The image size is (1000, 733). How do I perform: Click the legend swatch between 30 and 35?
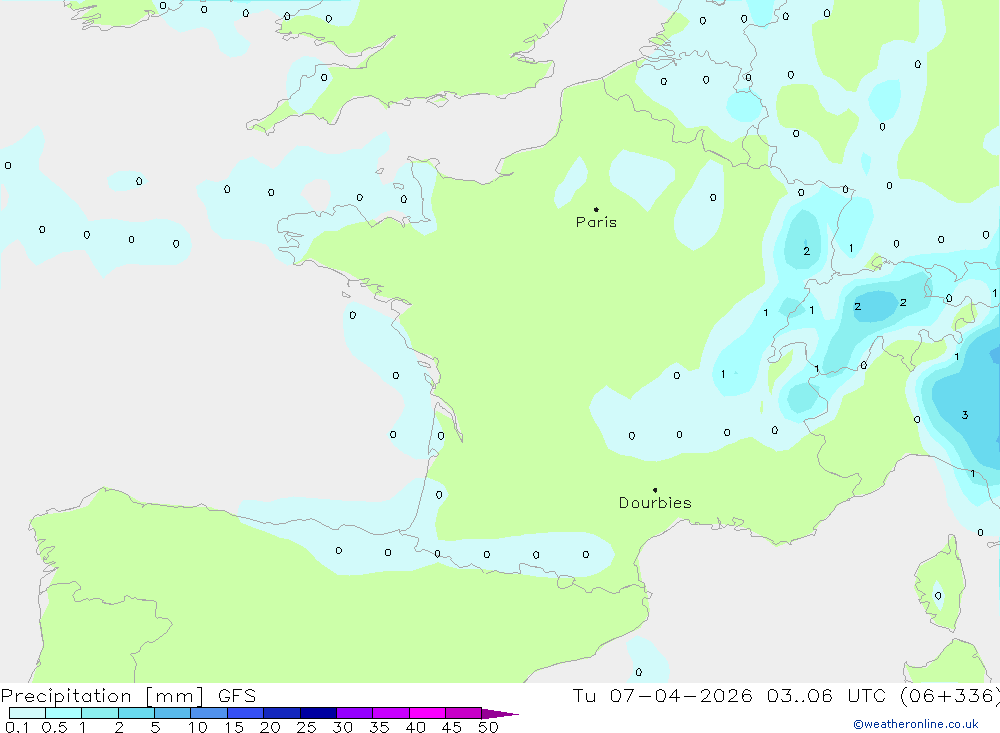355,713
